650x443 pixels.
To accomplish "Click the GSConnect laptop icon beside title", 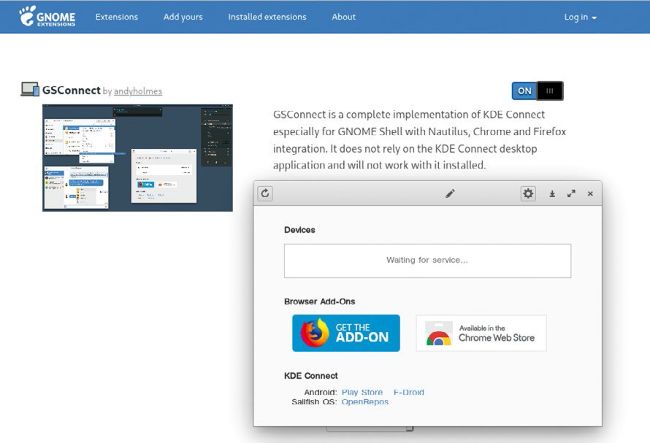I will pyautogui.click(x=30, y=90).
